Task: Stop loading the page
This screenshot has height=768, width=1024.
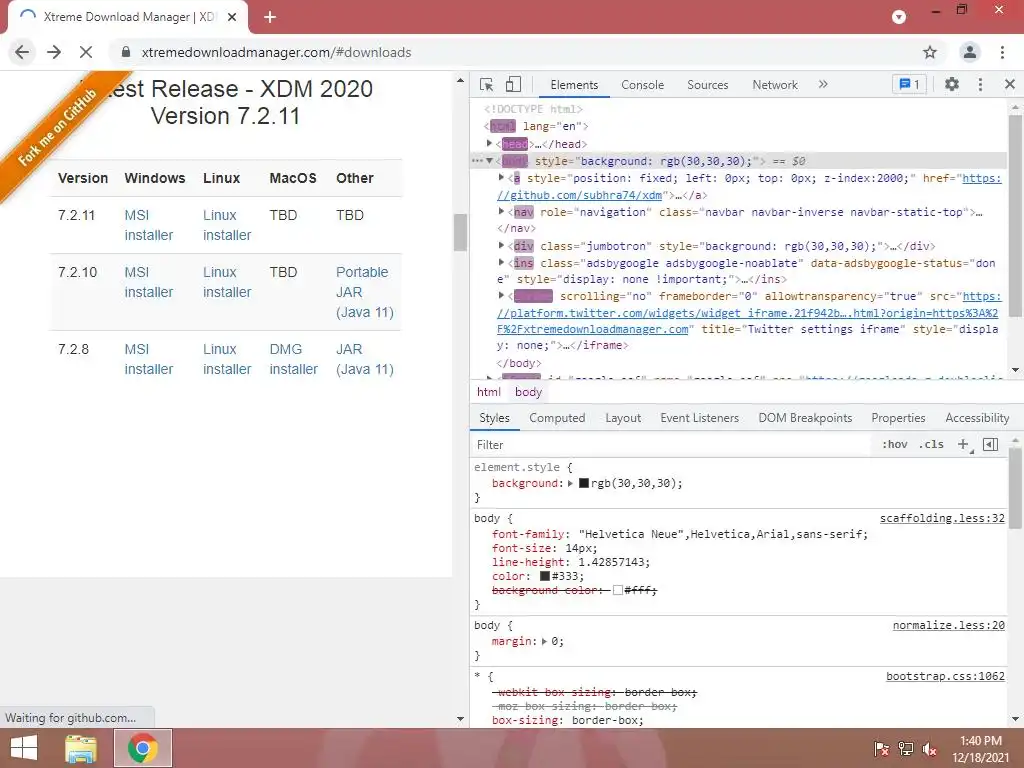Action: tap(86, 52)
